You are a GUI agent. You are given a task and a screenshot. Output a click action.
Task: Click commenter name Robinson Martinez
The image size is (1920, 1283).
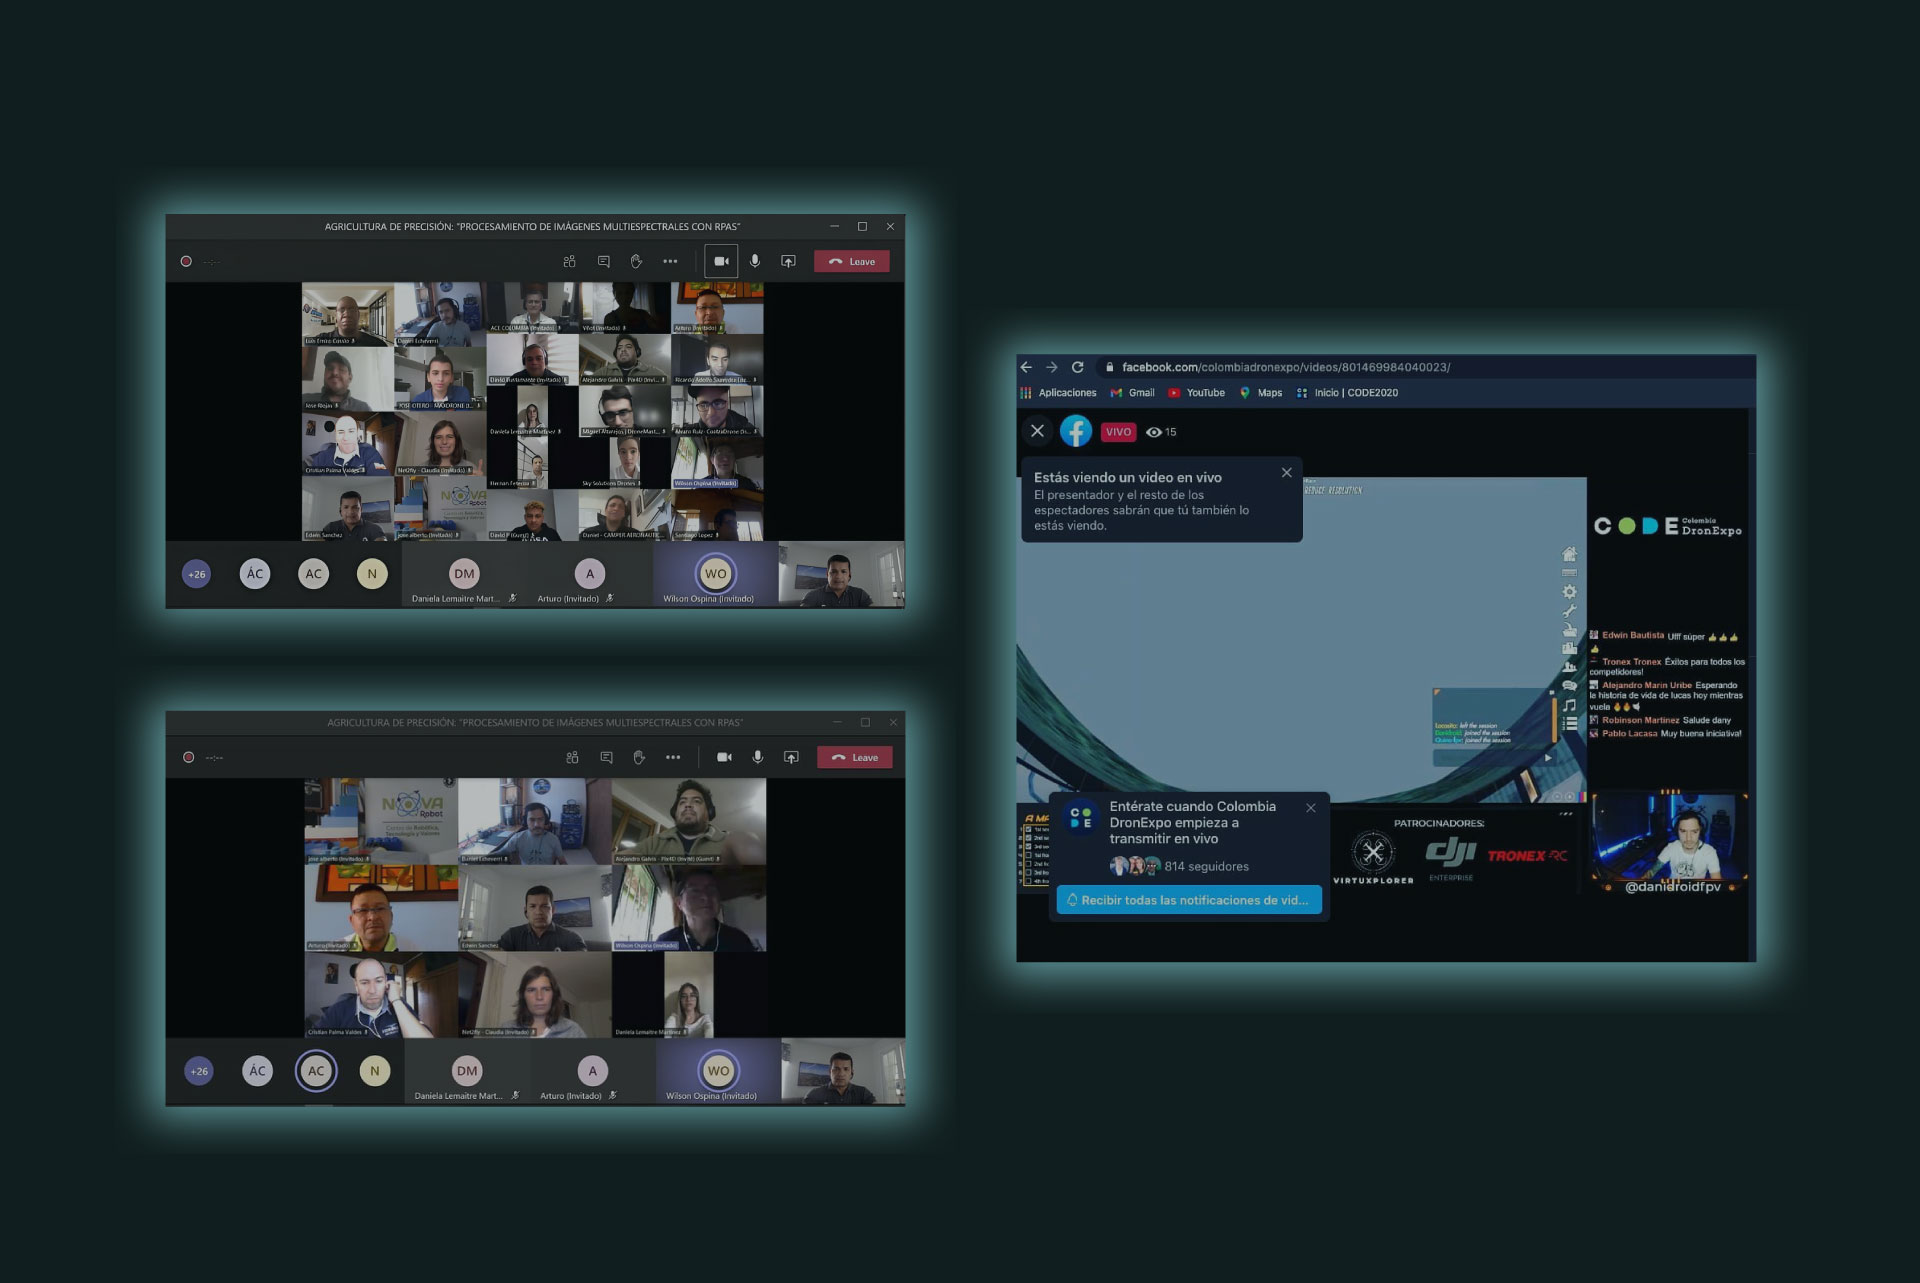[x=1641, y=720]
